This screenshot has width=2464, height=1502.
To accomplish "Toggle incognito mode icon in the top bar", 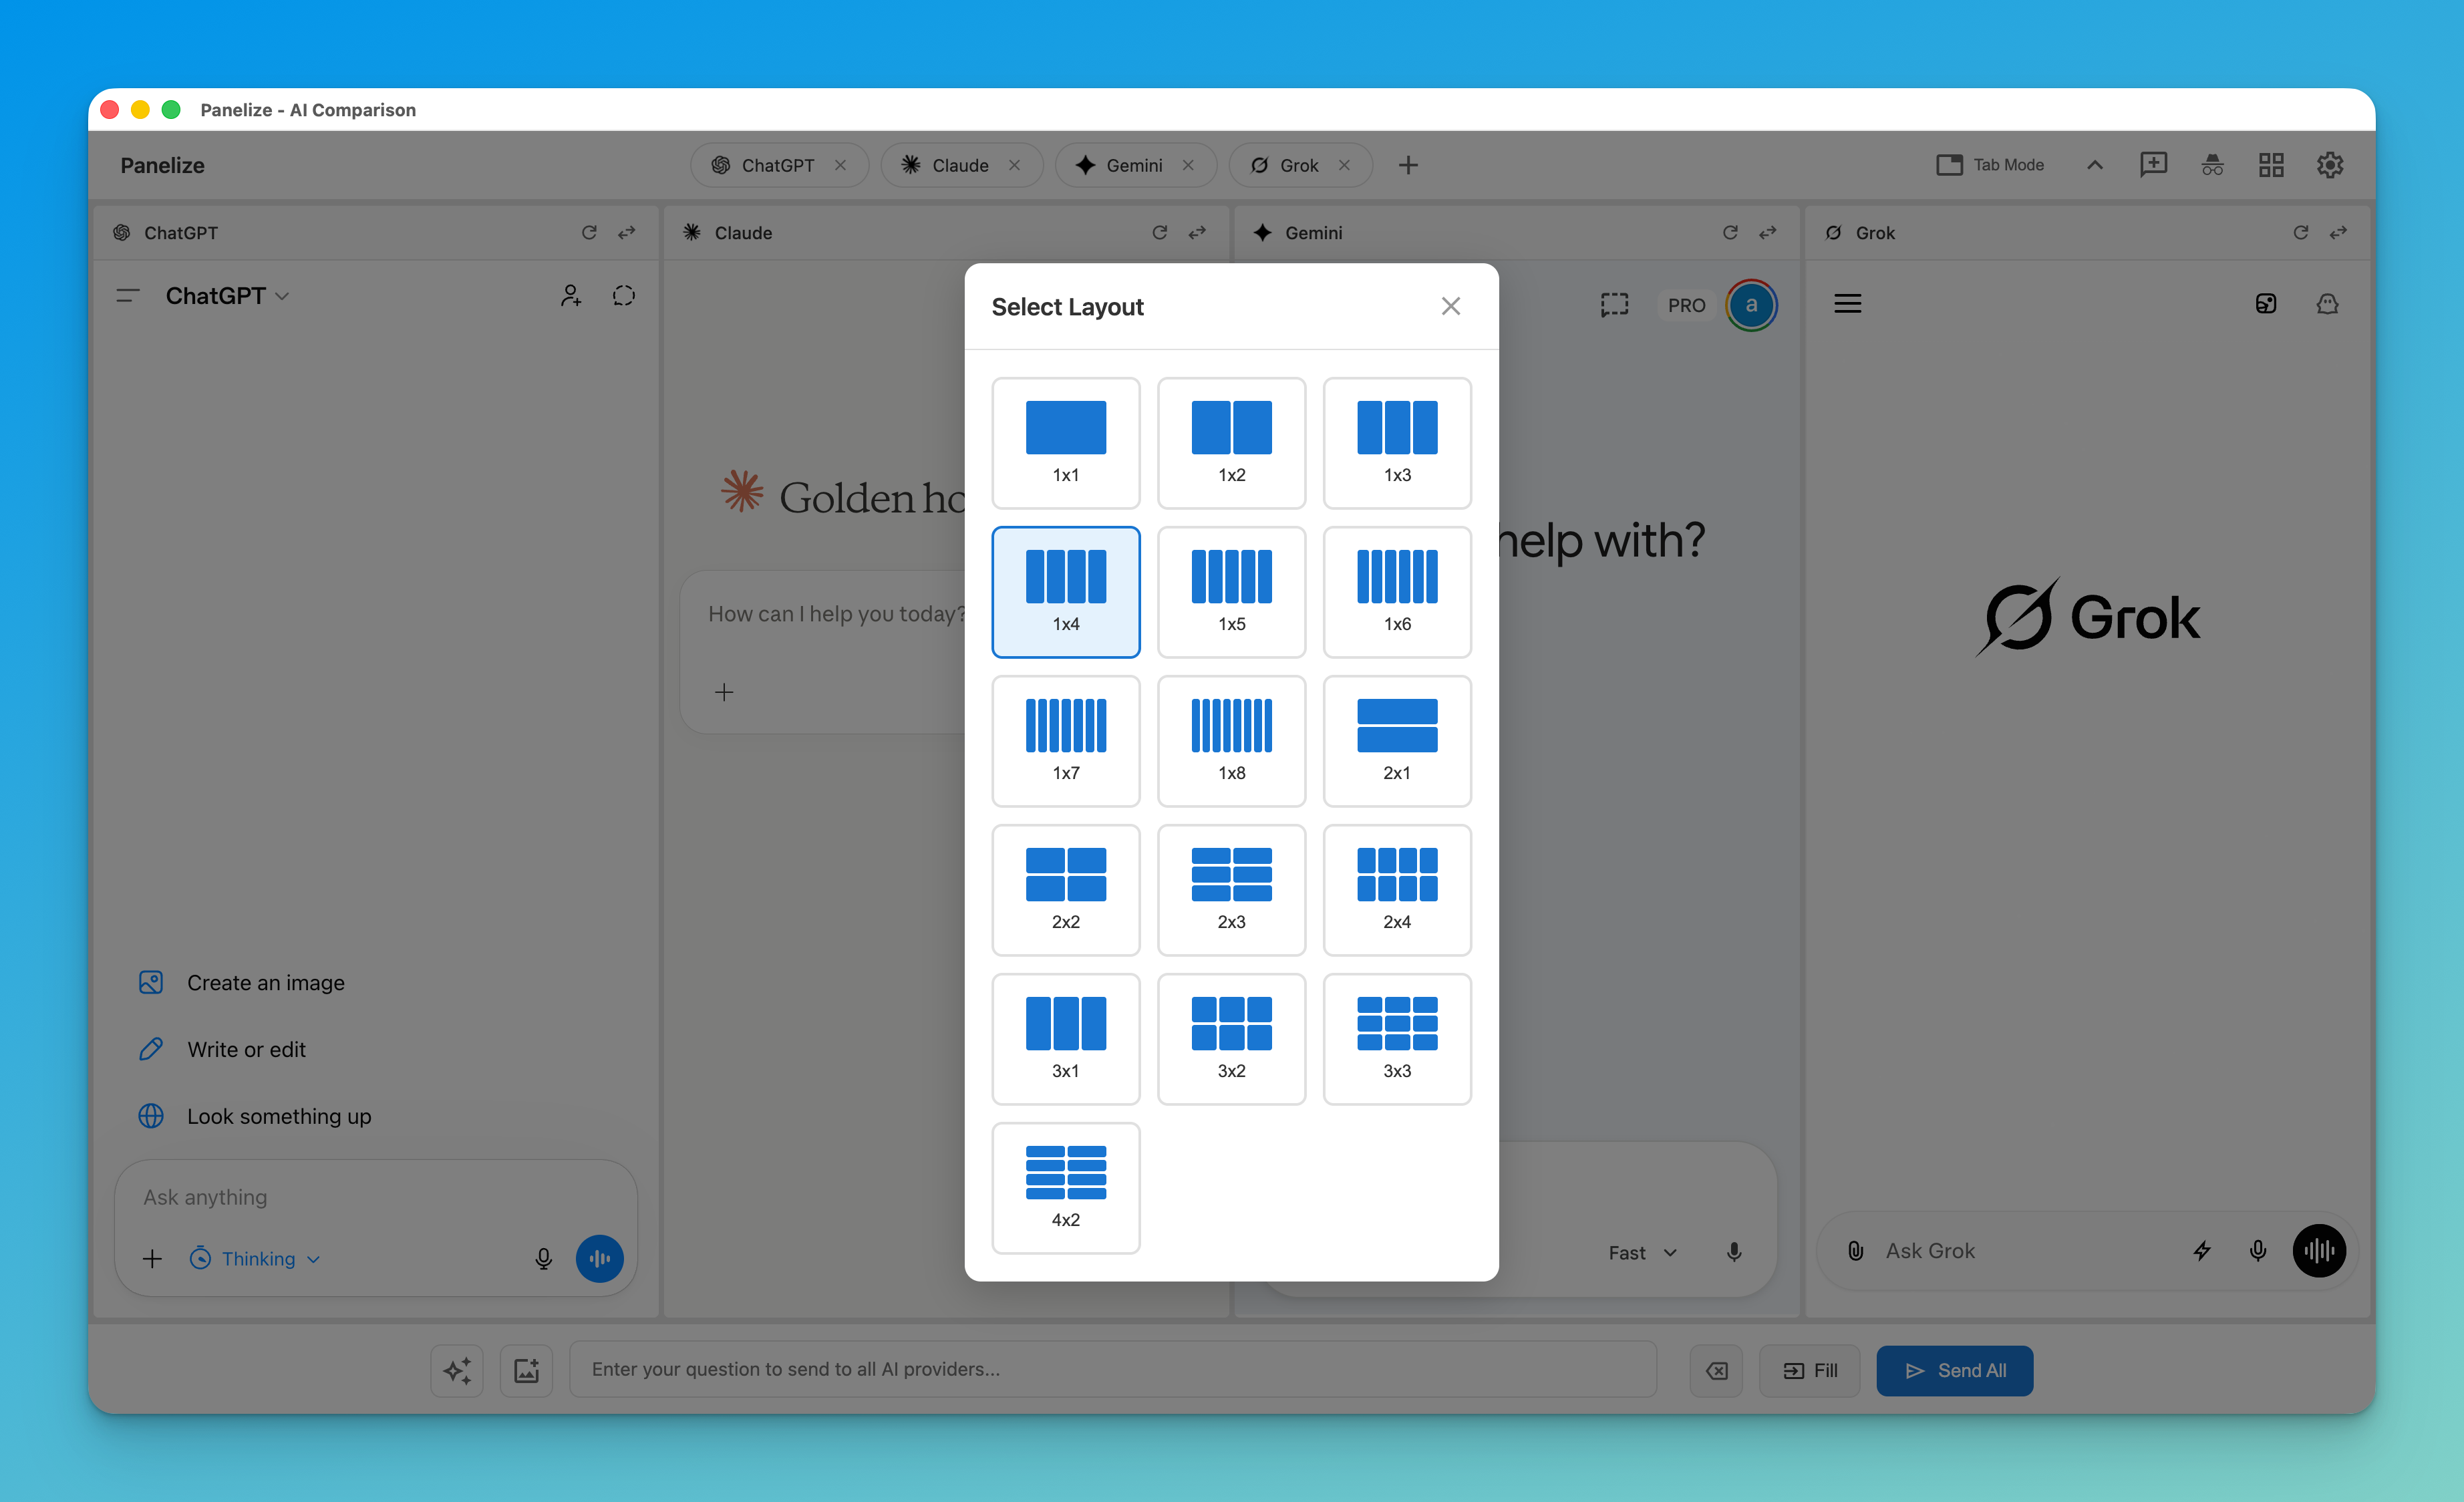I will tap(2212, 165).
